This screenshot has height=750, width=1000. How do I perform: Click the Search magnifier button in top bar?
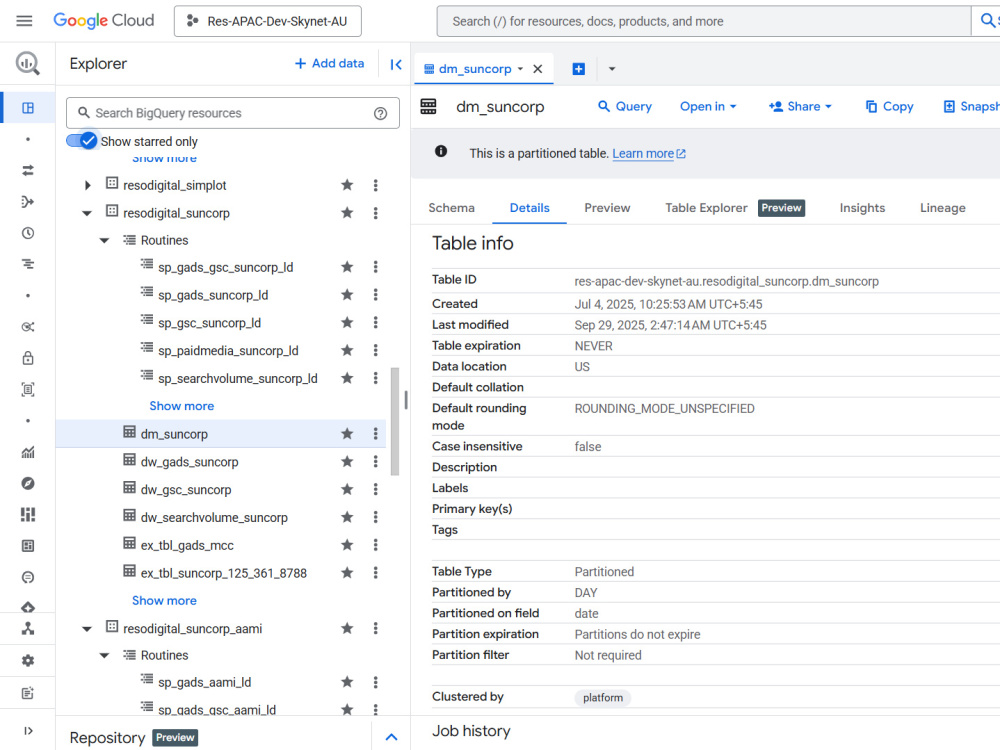987,21
